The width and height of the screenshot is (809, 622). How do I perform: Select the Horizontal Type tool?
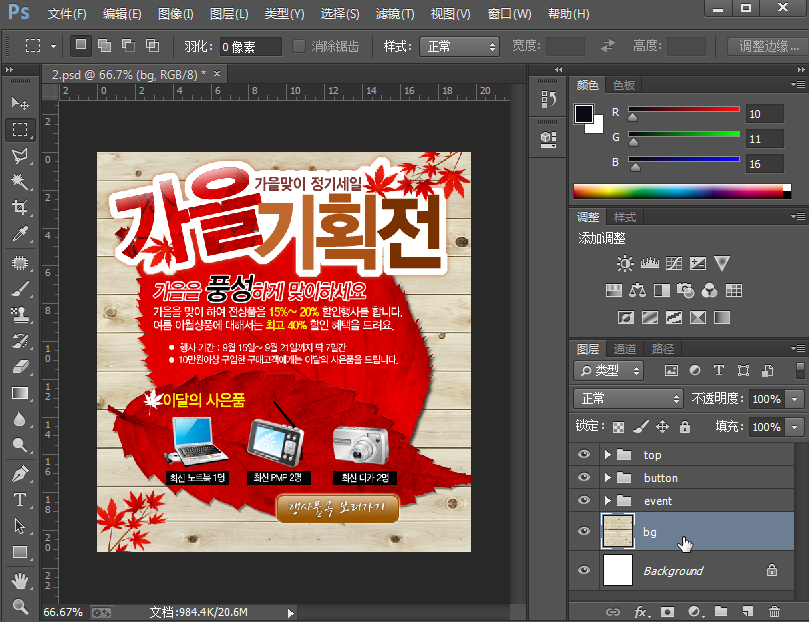[19, 499]
